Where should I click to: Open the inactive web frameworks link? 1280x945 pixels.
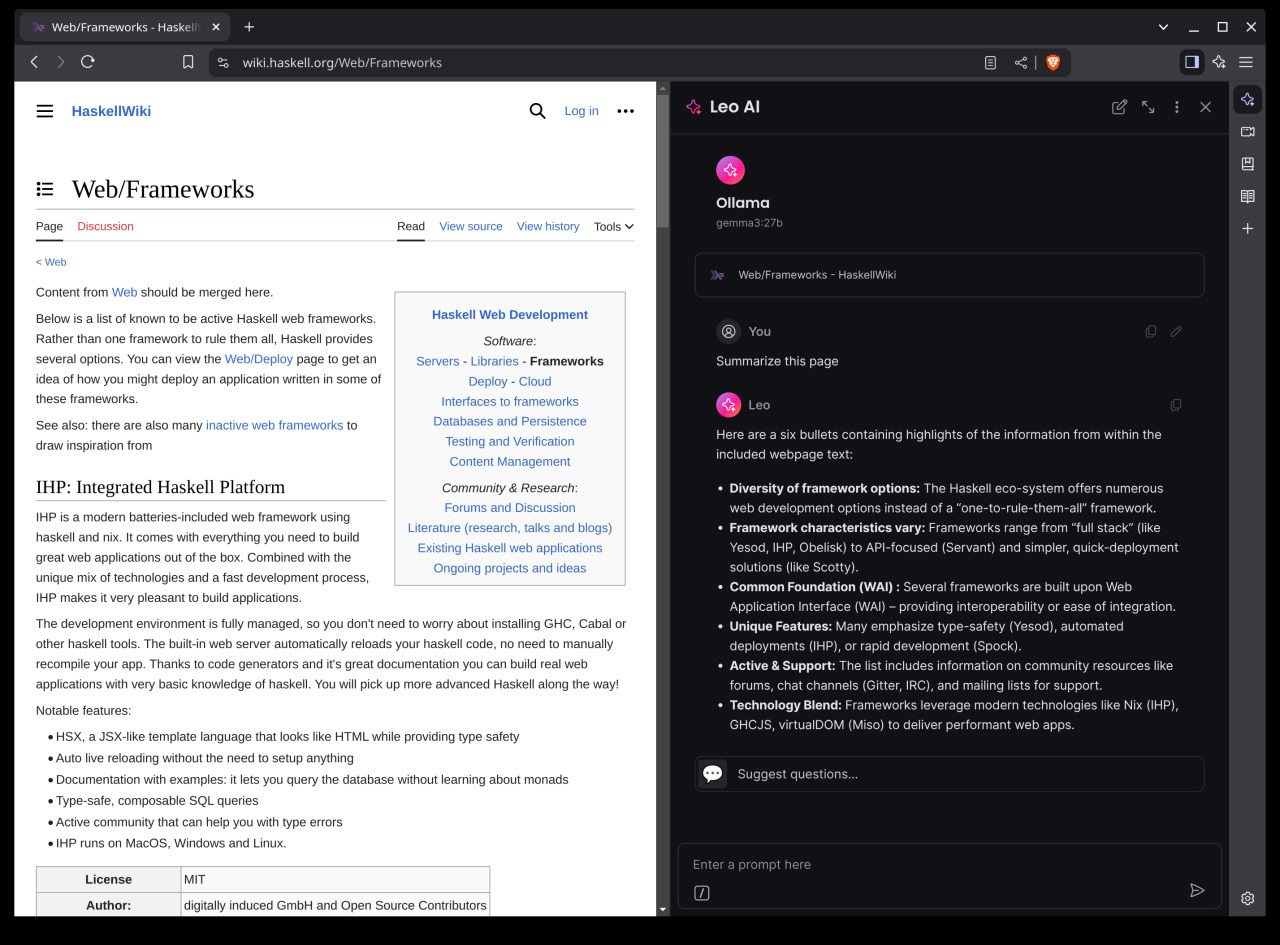point(274,425)
